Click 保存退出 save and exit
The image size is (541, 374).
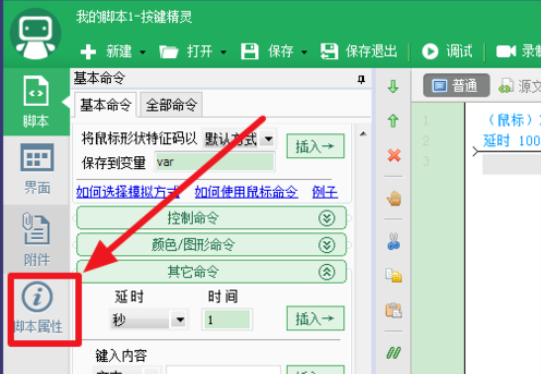point(359,51)
